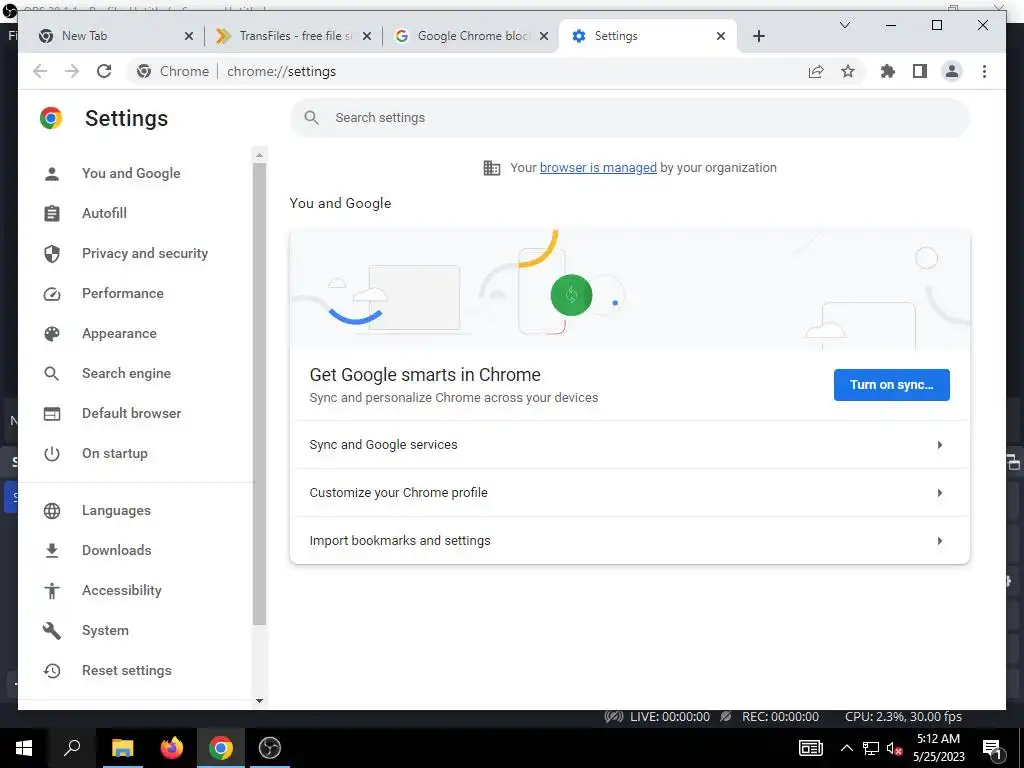Click the palette icon beside Appearance
This screenshot has height=768, width=1024.
52,334
